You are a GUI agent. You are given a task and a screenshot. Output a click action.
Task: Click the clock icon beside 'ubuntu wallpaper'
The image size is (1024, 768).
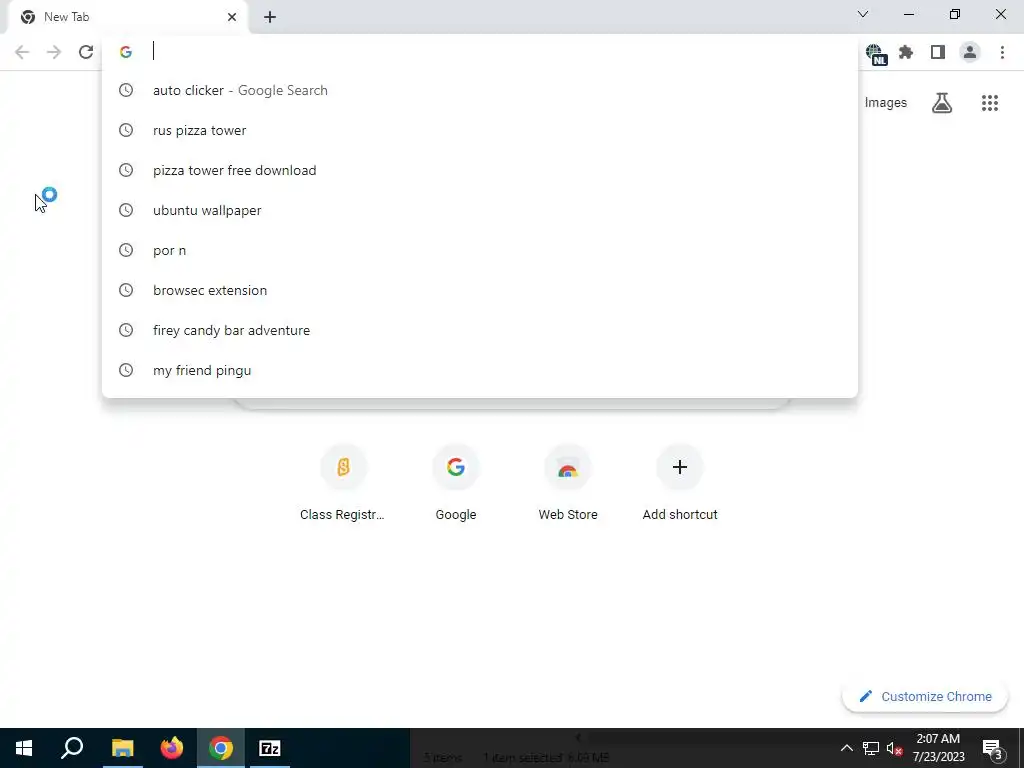125,210
